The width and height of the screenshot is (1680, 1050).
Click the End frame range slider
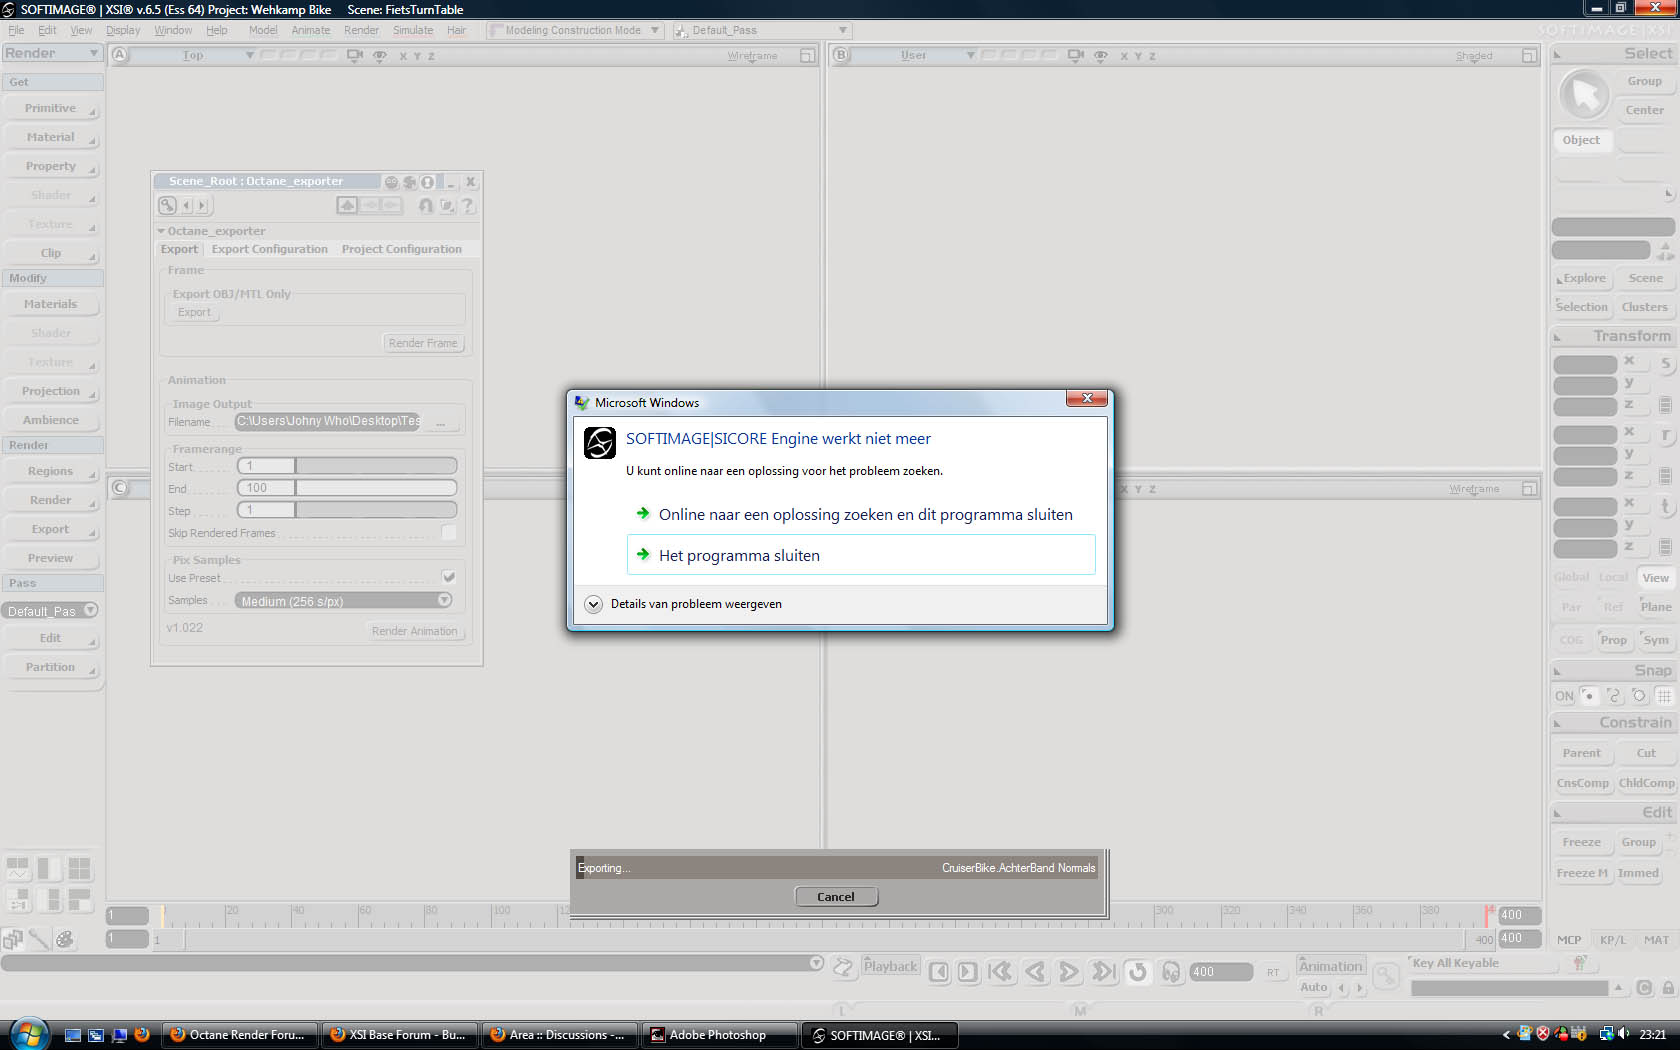347,488
